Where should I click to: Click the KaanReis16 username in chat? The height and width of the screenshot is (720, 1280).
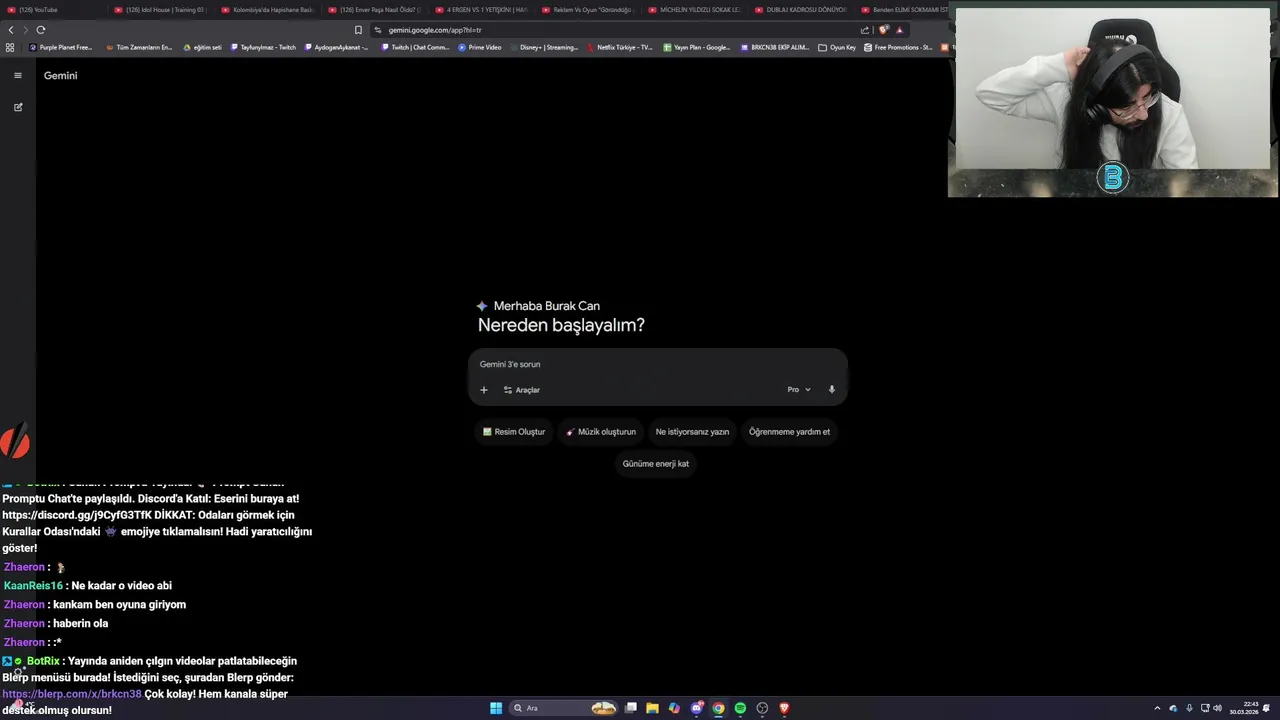[33, 586]
